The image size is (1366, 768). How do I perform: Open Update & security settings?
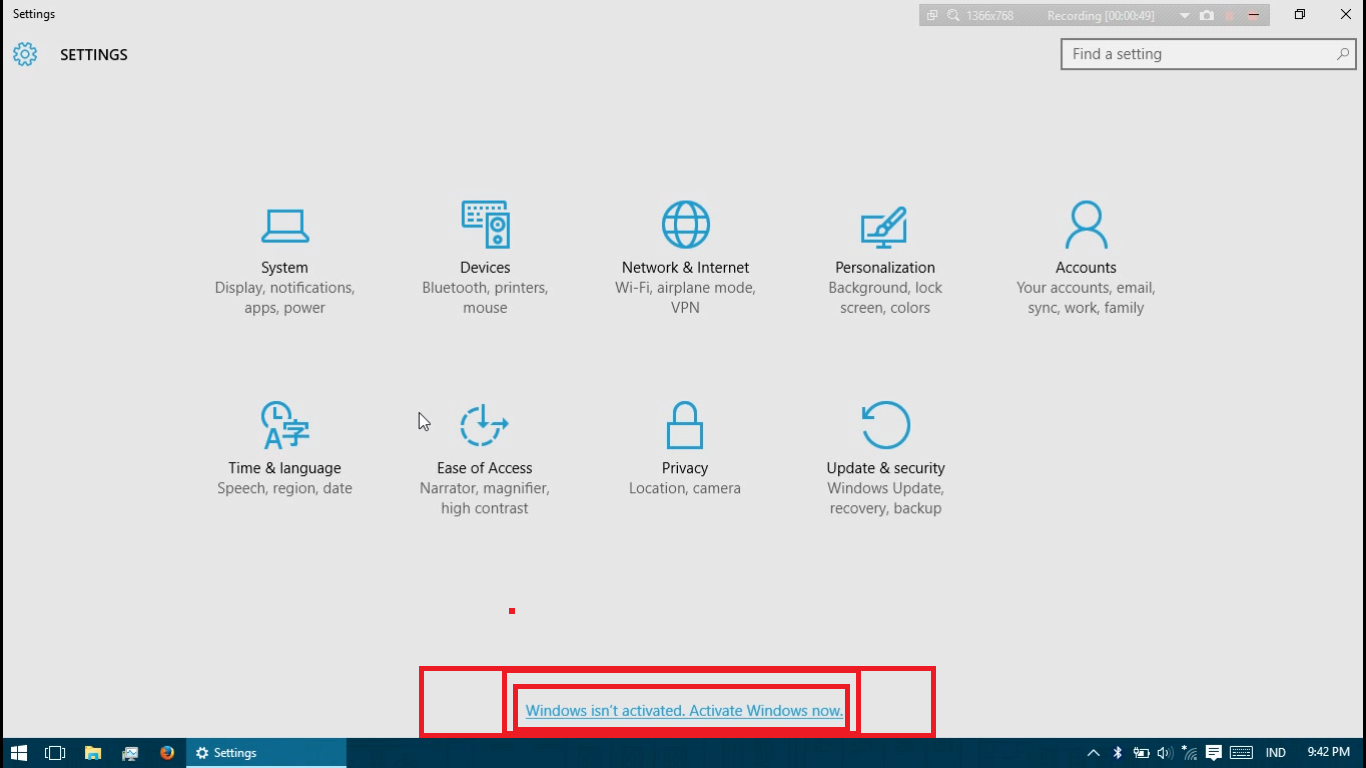(x=885, y=460)
